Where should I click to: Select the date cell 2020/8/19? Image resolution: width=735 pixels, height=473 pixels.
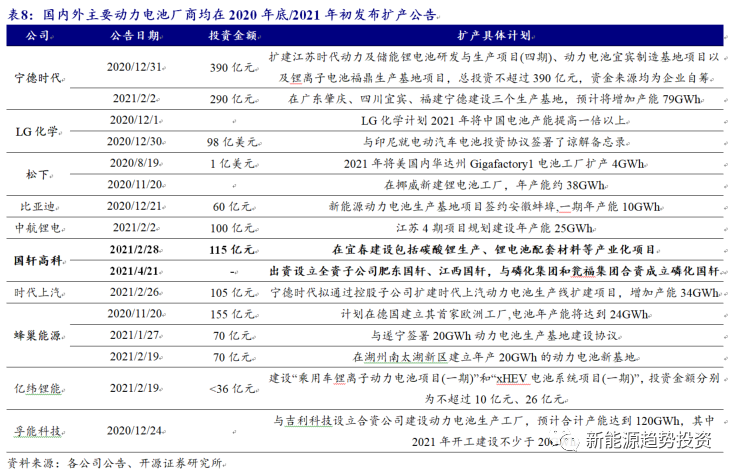[x=135, y=163]
